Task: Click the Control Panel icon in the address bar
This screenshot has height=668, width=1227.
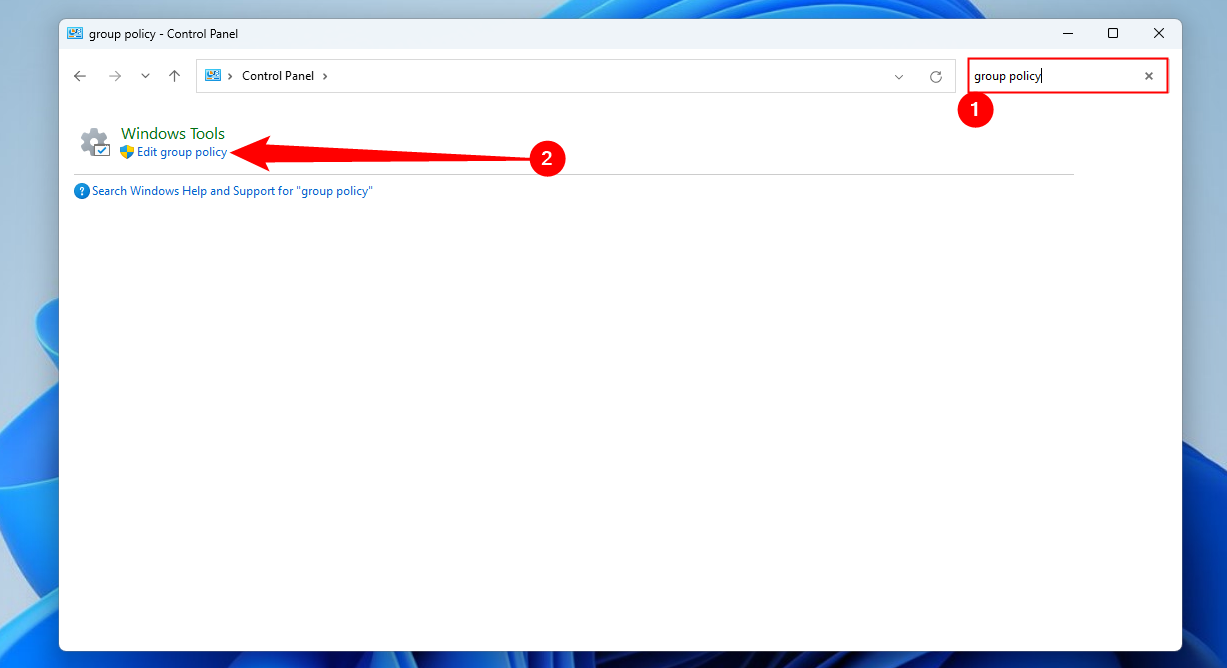Action: 213,75
